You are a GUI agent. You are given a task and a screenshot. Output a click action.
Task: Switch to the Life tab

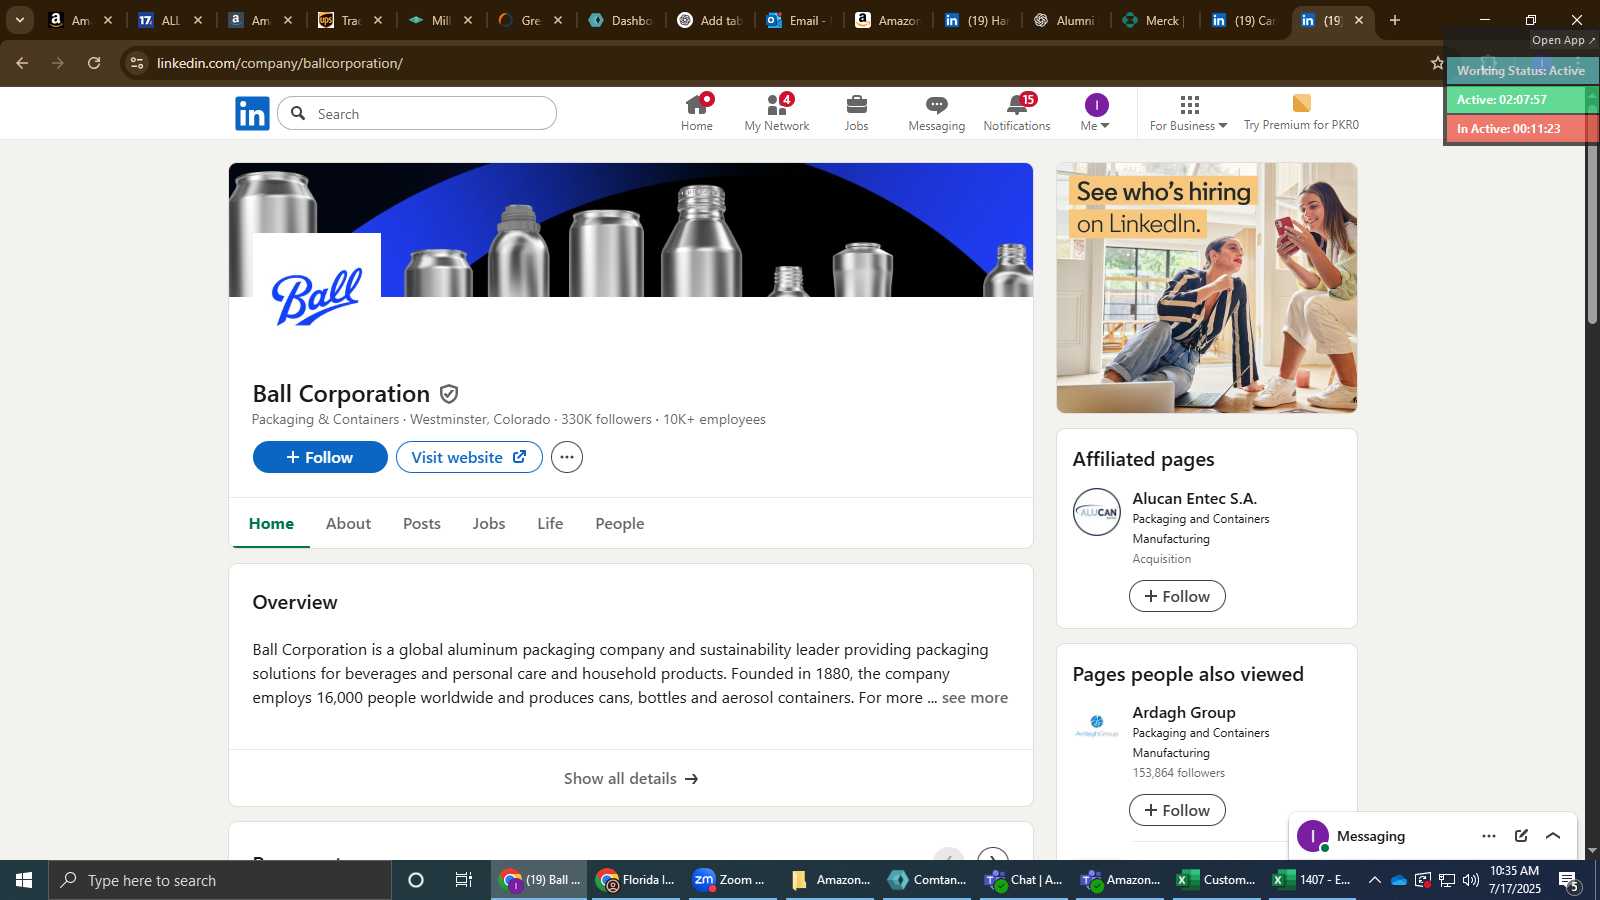pyautogui.click(x=550, y=523)
